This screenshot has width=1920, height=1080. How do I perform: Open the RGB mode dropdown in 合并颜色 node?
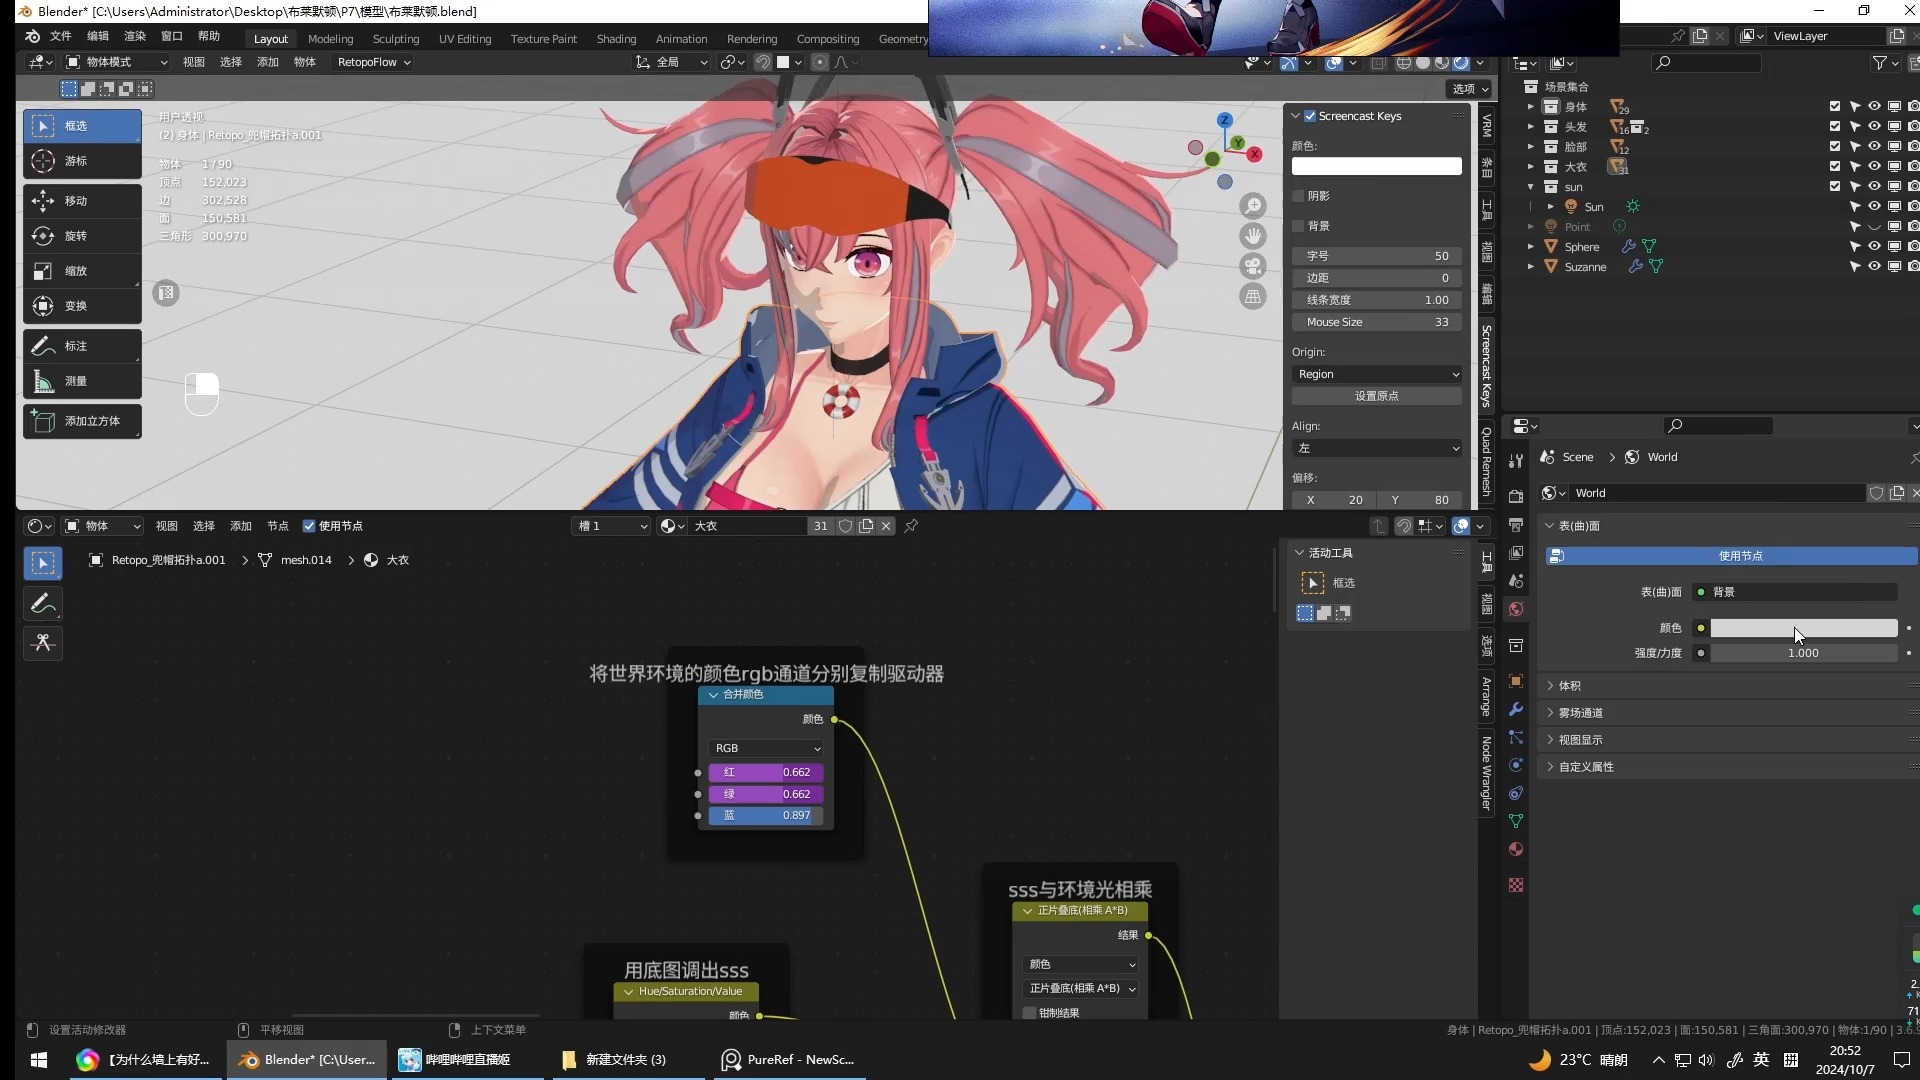click(767, 748)
